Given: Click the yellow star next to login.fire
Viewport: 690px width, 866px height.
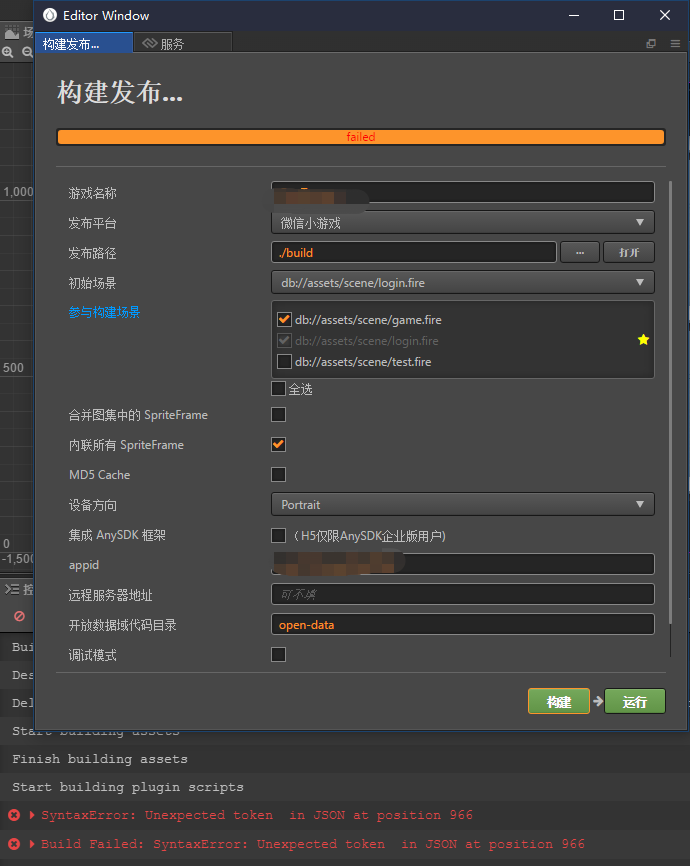Looking at the screenshot, I should [643, 340].
